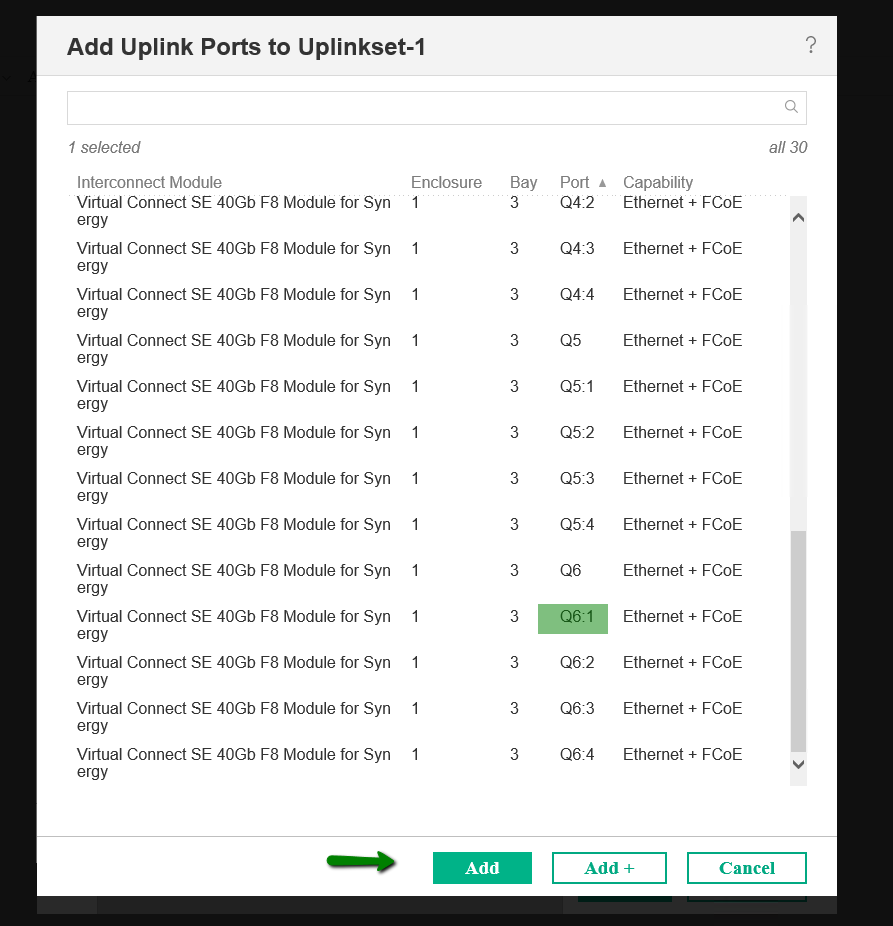893x926 pixels.
Task: Click the search magnifier icon
Action: click(x=791, y=107)
